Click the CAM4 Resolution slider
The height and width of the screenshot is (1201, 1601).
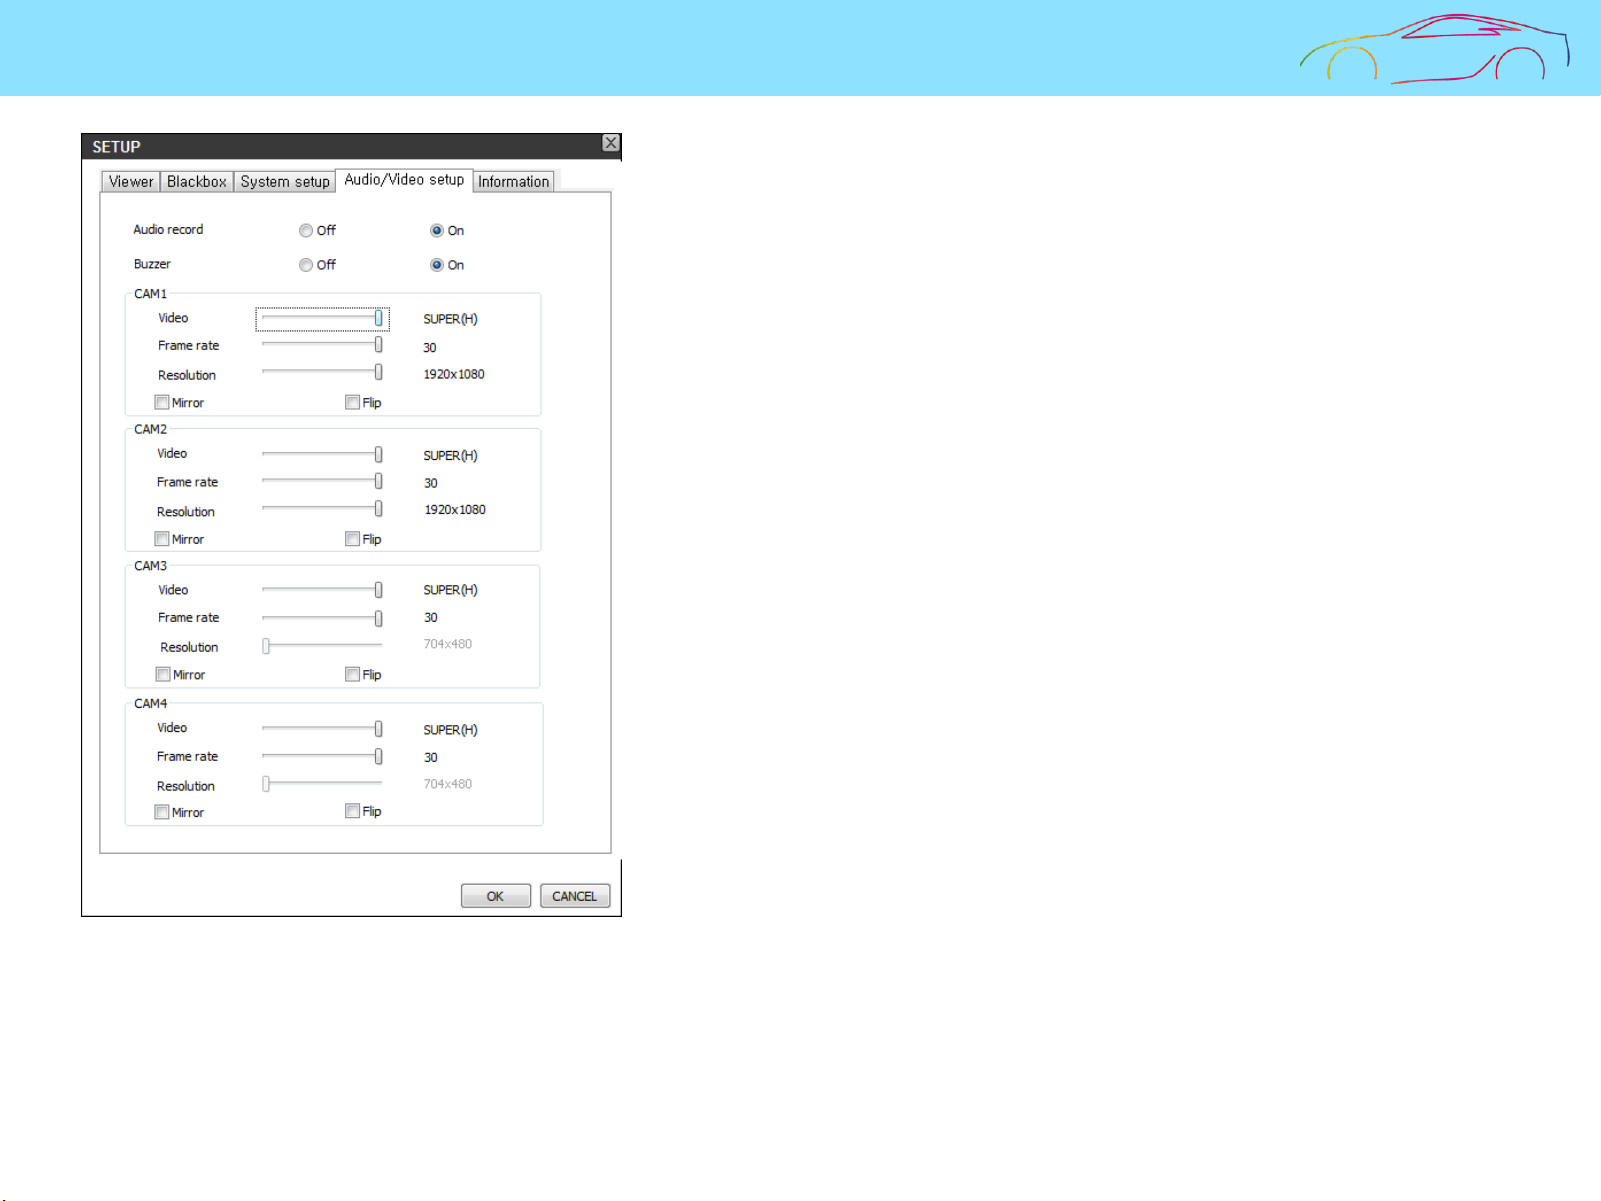click(x=322, y=784)
